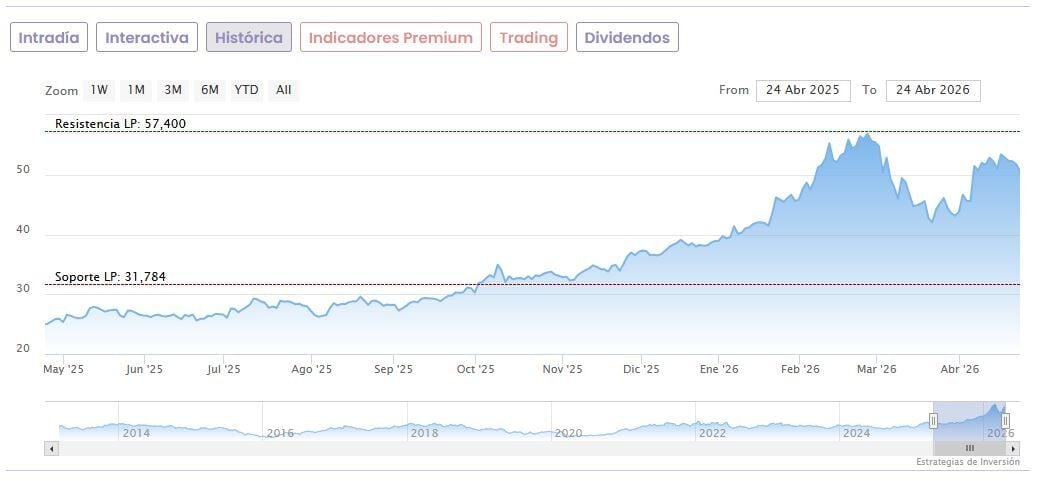The height and width of the screenshot is (481, 1040).
Task: Click the From date field
Action: pos(802,90)
